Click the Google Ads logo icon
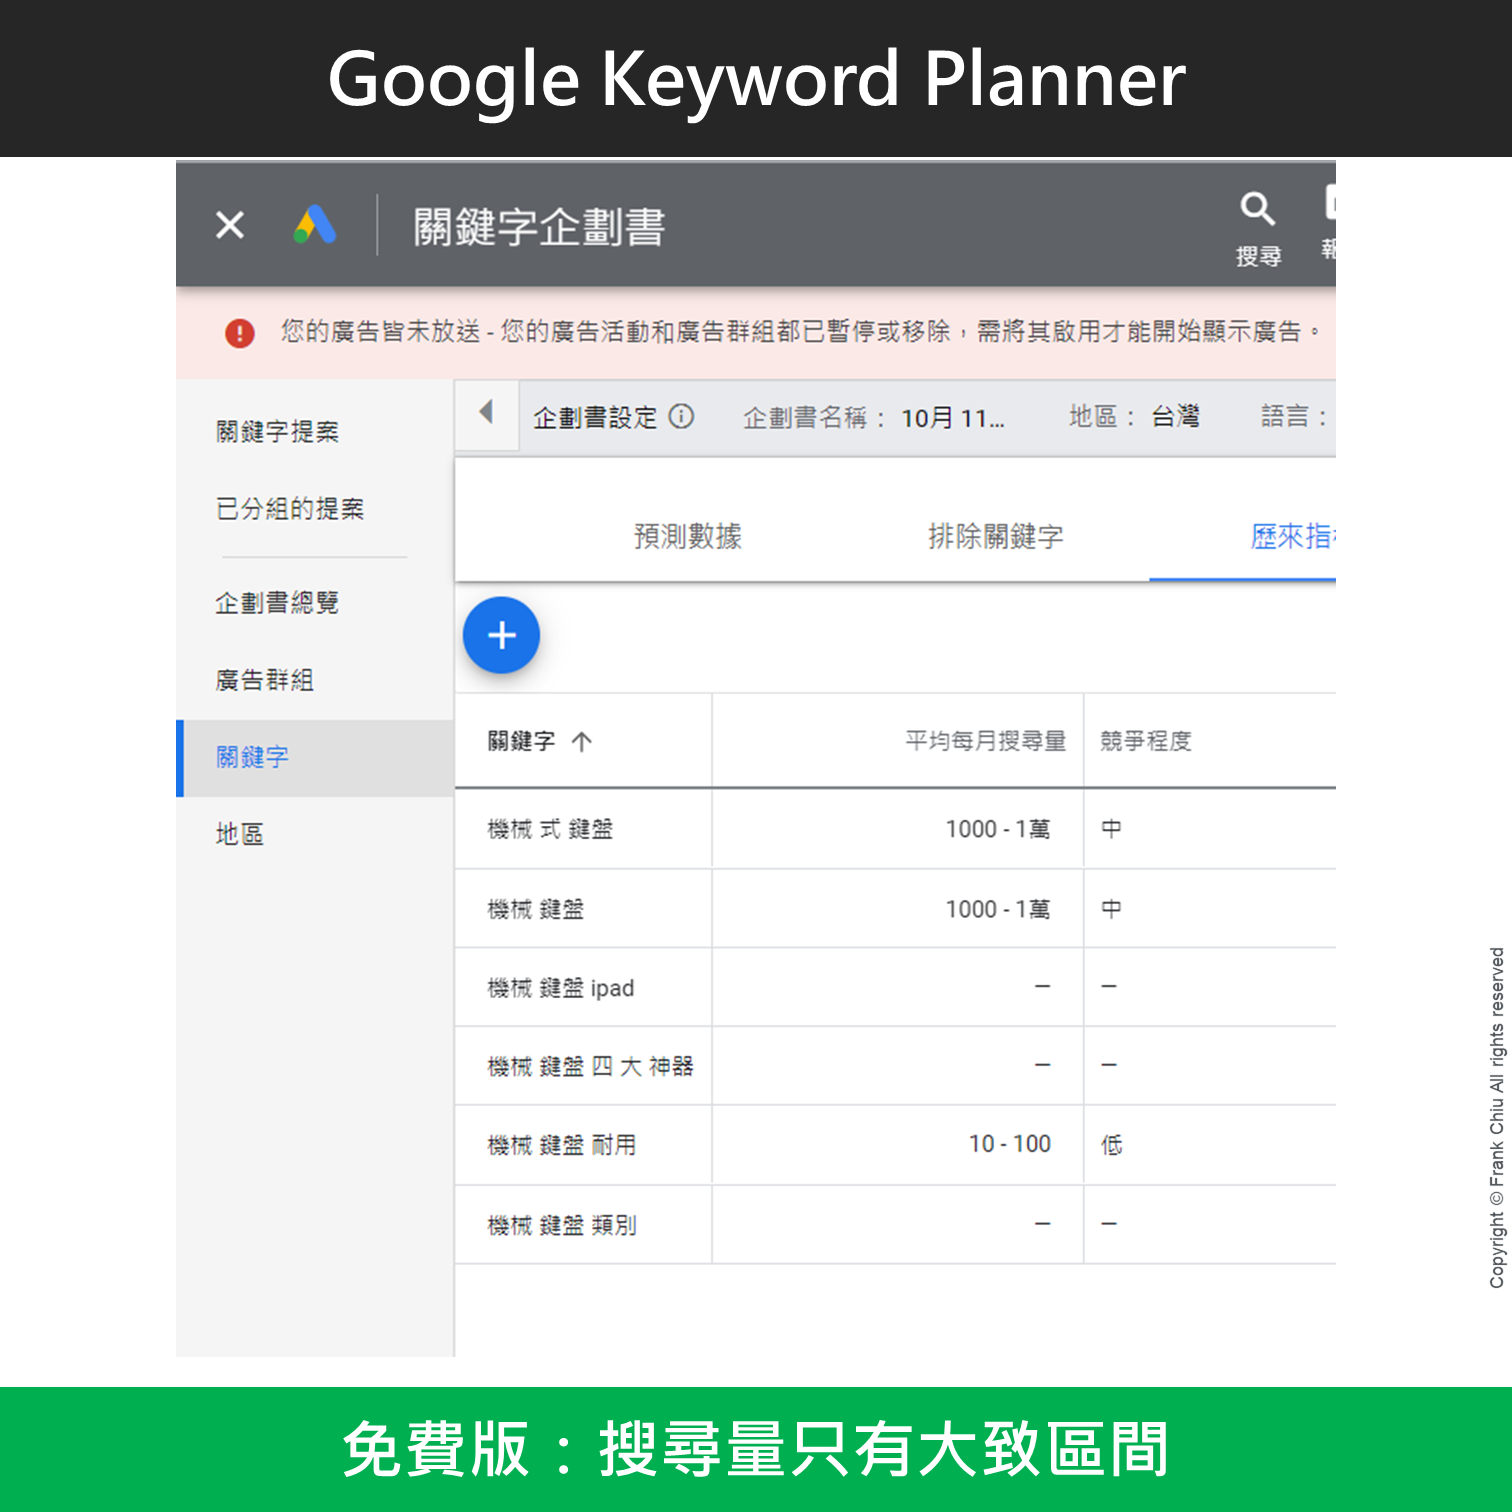The image size is (1512, 1512). [315, 225]
